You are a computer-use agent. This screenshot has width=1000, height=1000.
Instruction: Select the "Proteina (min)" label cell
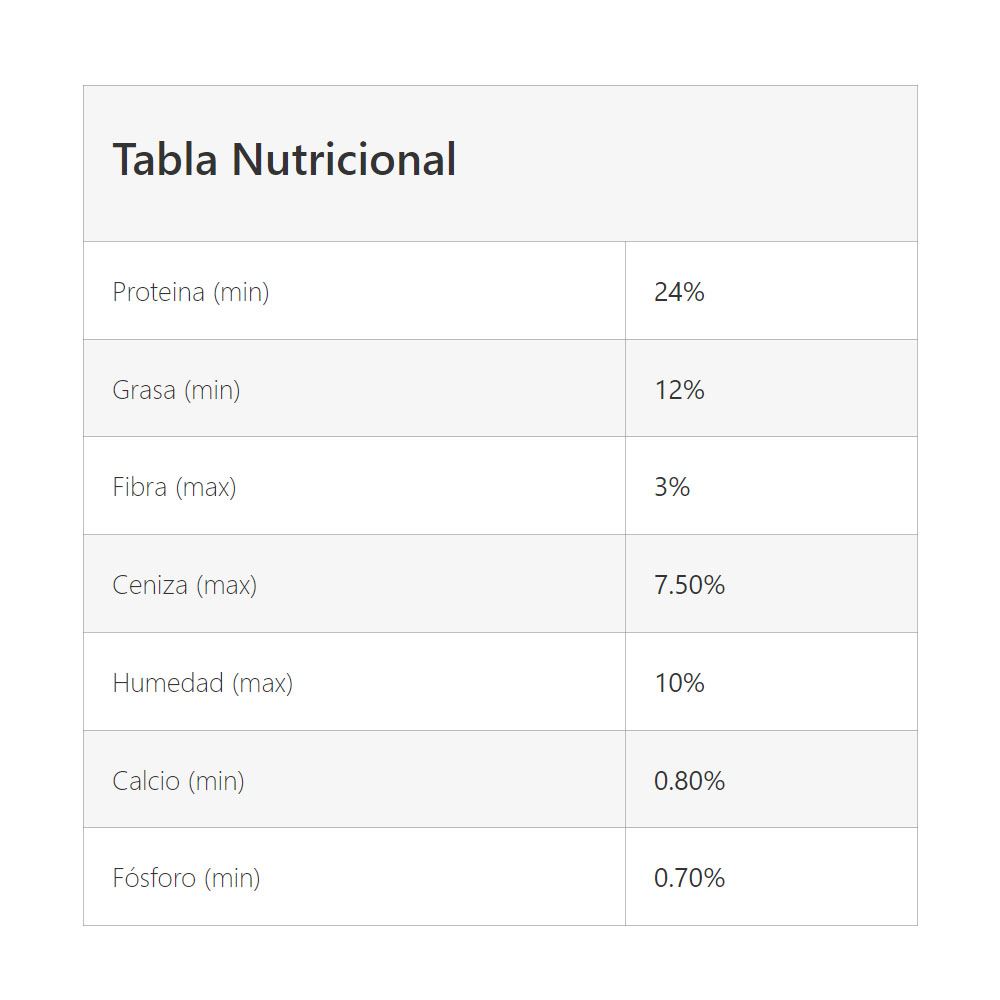191,292
